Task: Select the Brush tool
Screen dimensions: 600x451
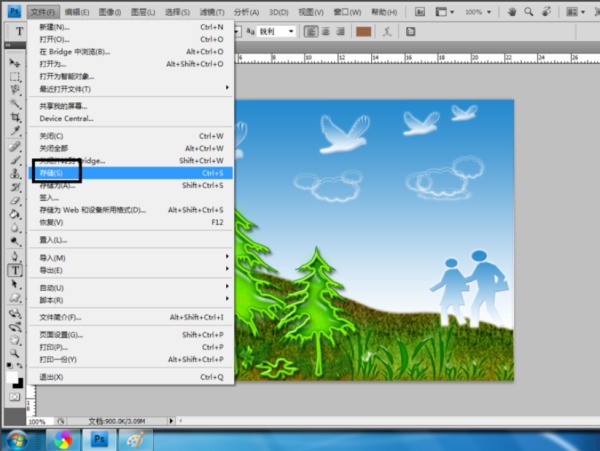Action: [16, 159]
